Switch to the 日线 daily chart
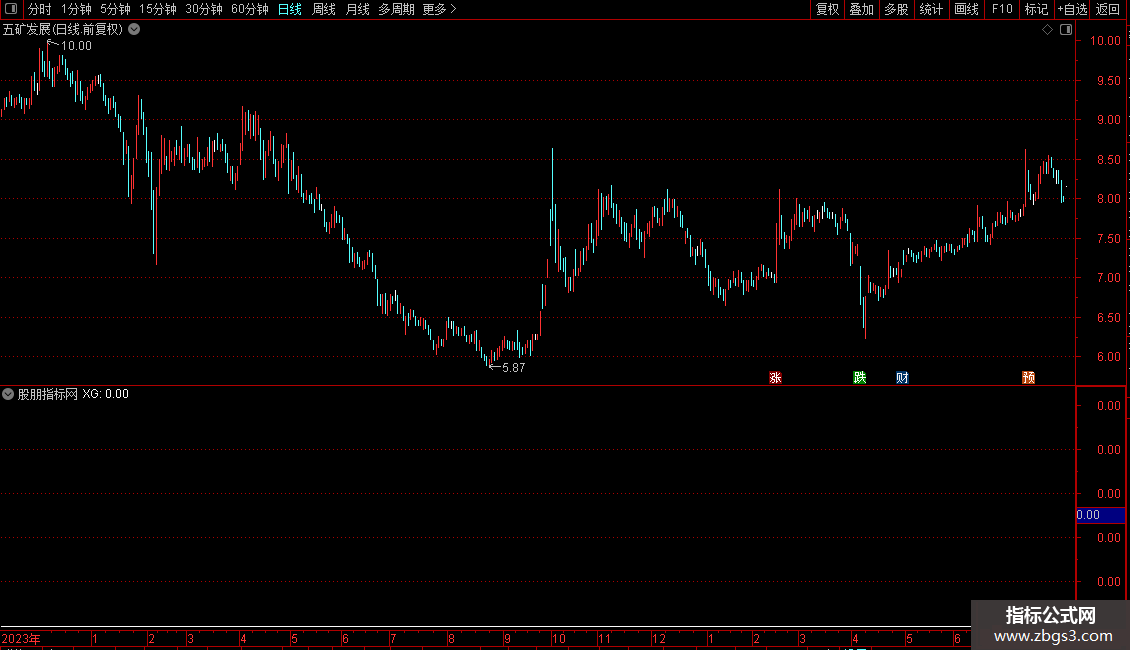1130x650 pixels. click(x=290, y=9)
